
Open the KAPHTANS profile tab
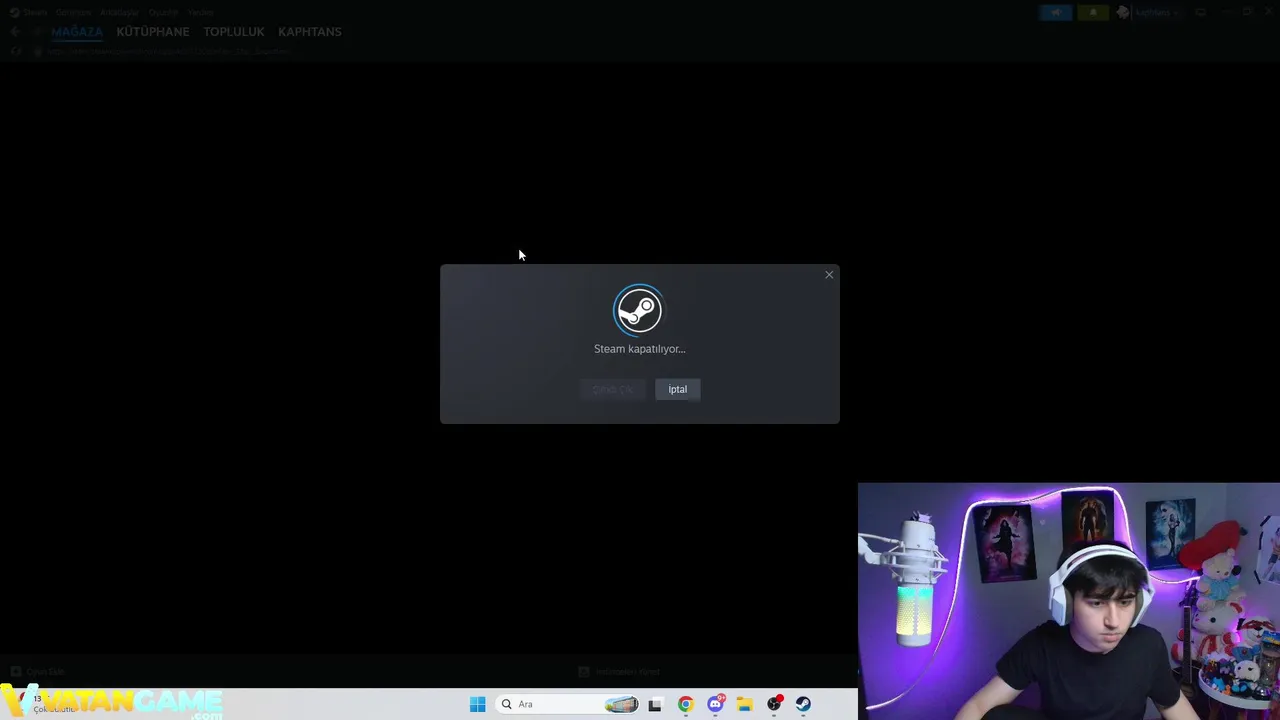point(310,32)
